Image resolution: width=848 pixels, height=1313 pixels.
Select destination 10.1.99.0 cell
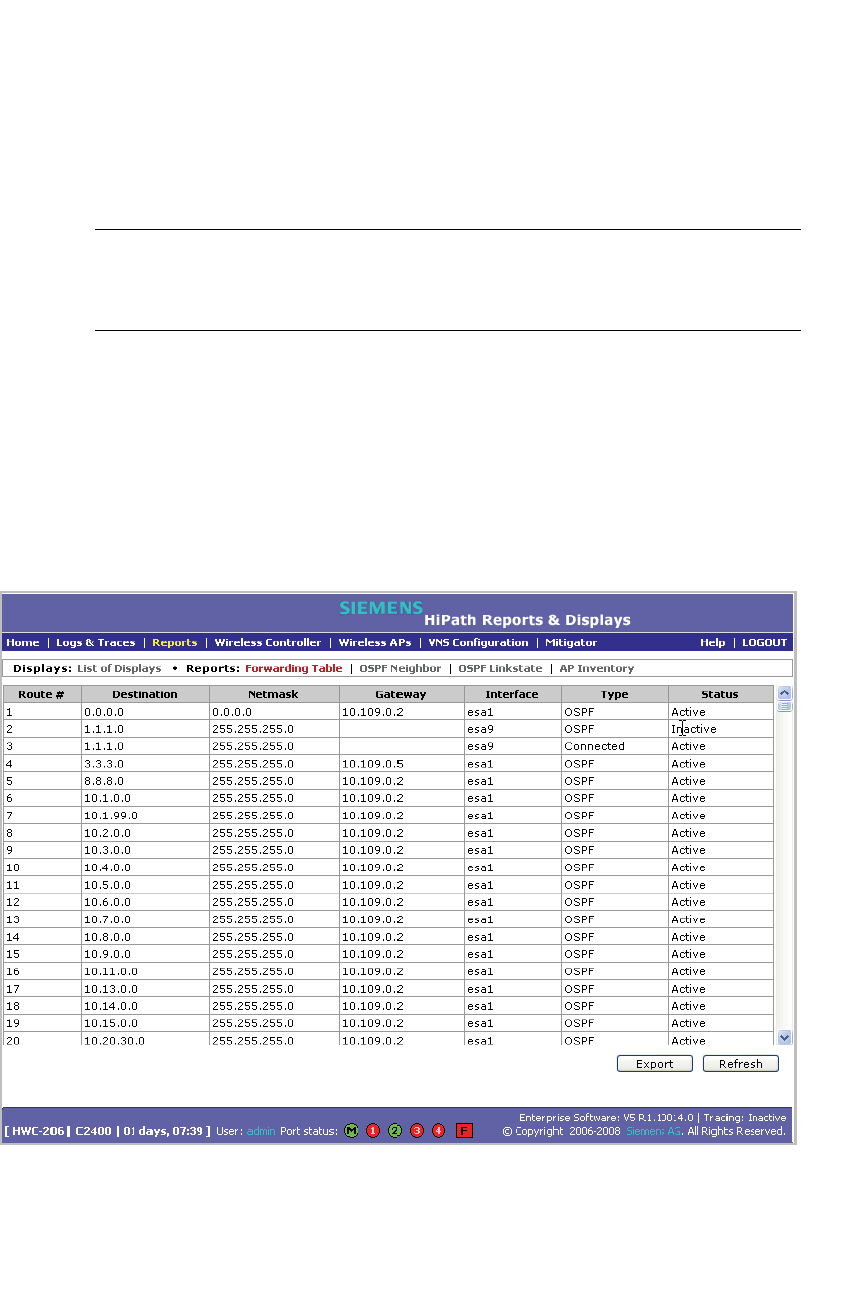click(145, 816)
